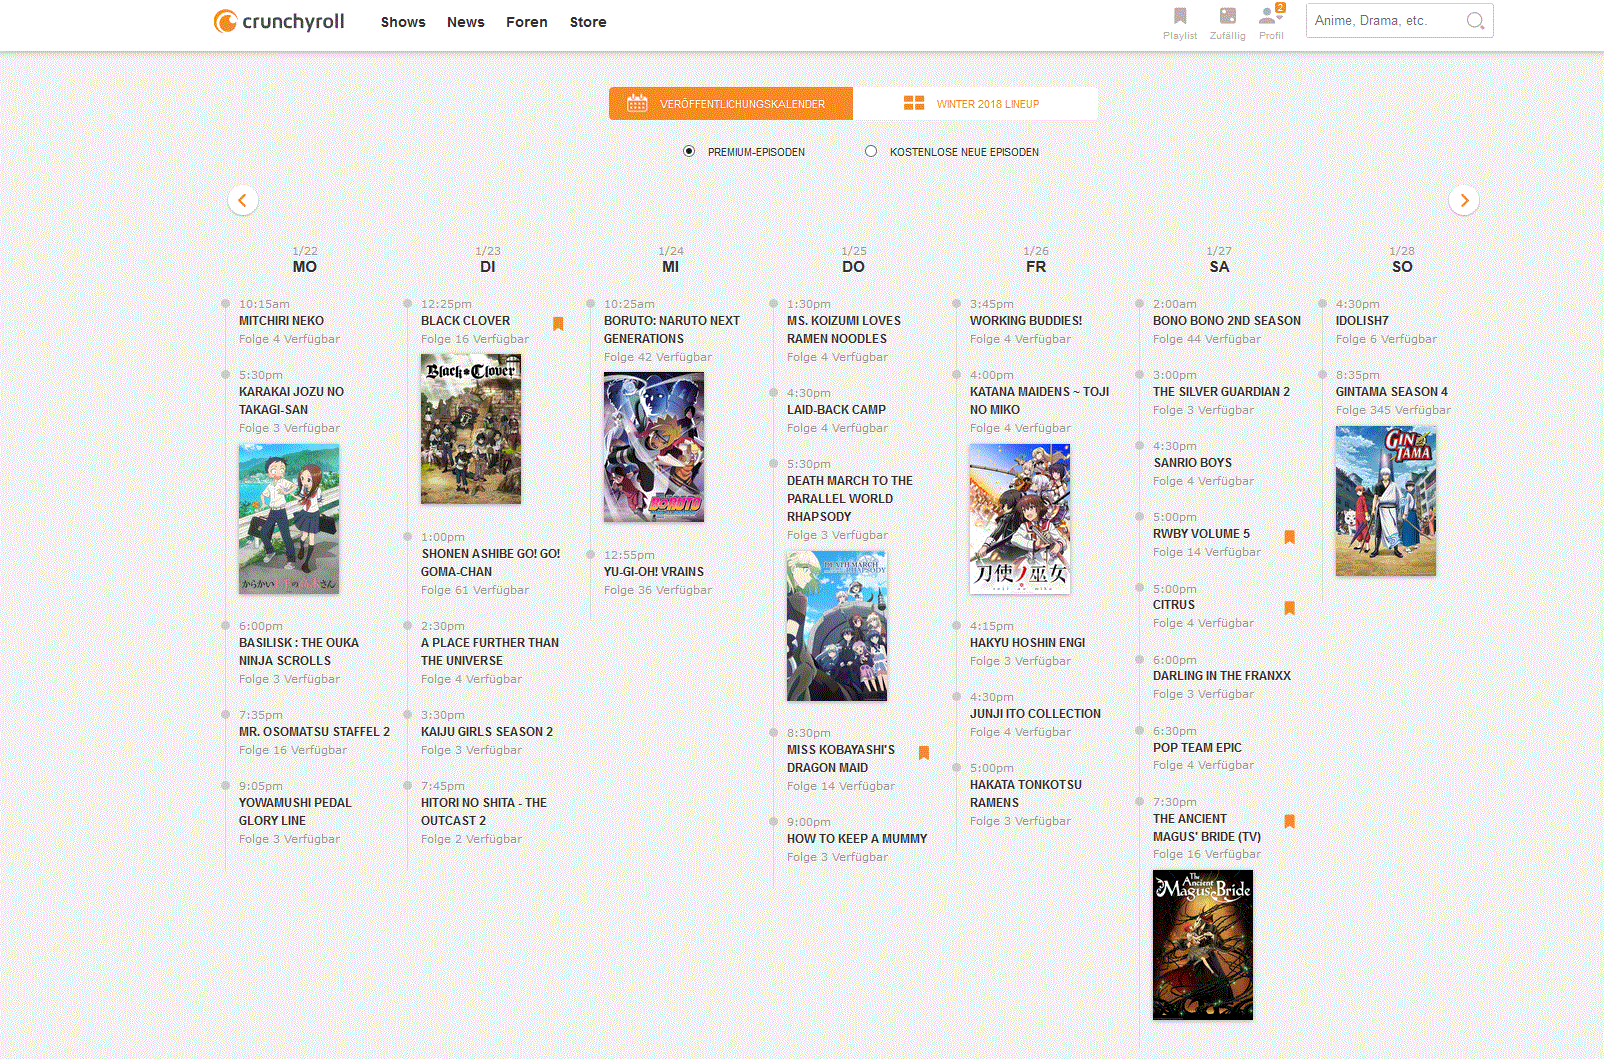Open Basilisk: The Ouka Ninja Scrolls link
Image resolution: width=1604 pixels, height=1059 pixels.
(299, 652)
